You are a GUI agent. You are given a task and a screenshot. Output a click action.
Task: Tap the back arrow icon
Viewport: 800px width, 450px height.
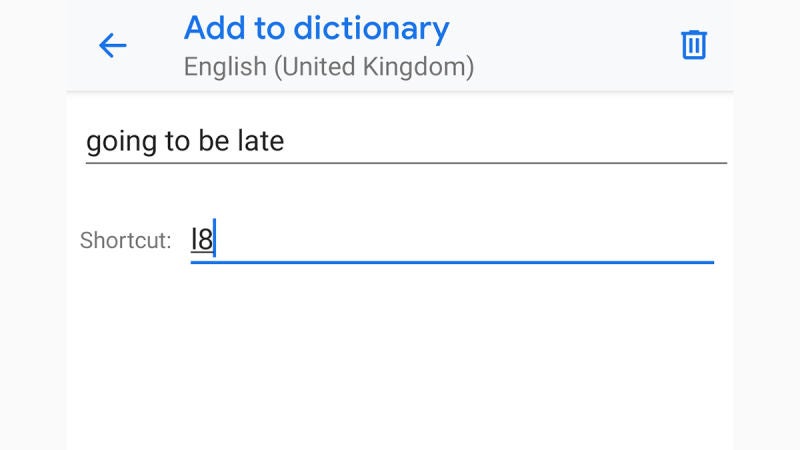[112, 45]
